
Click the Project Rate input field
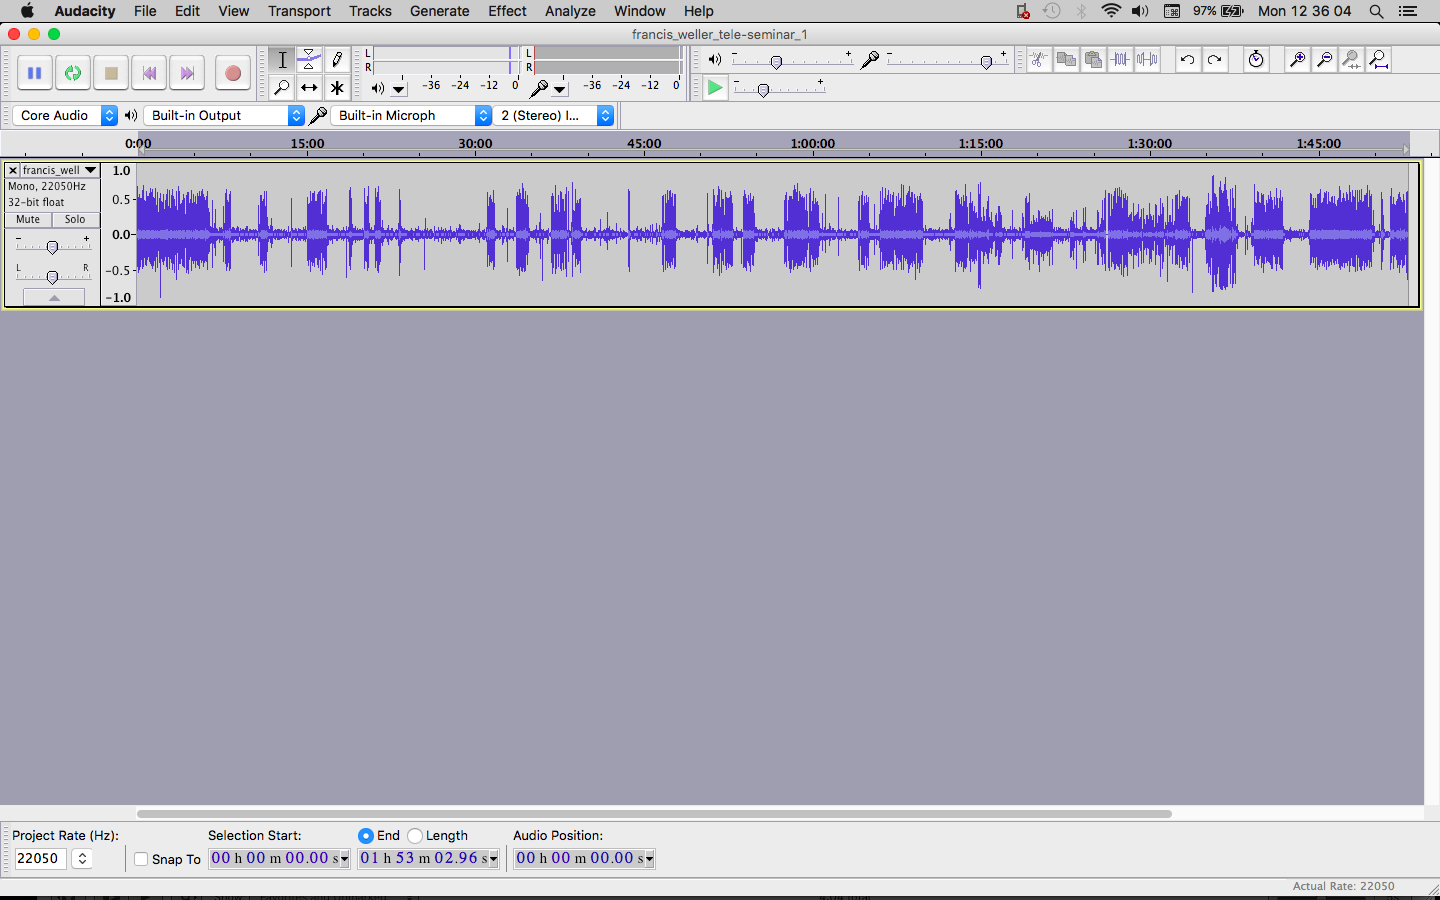40,859
